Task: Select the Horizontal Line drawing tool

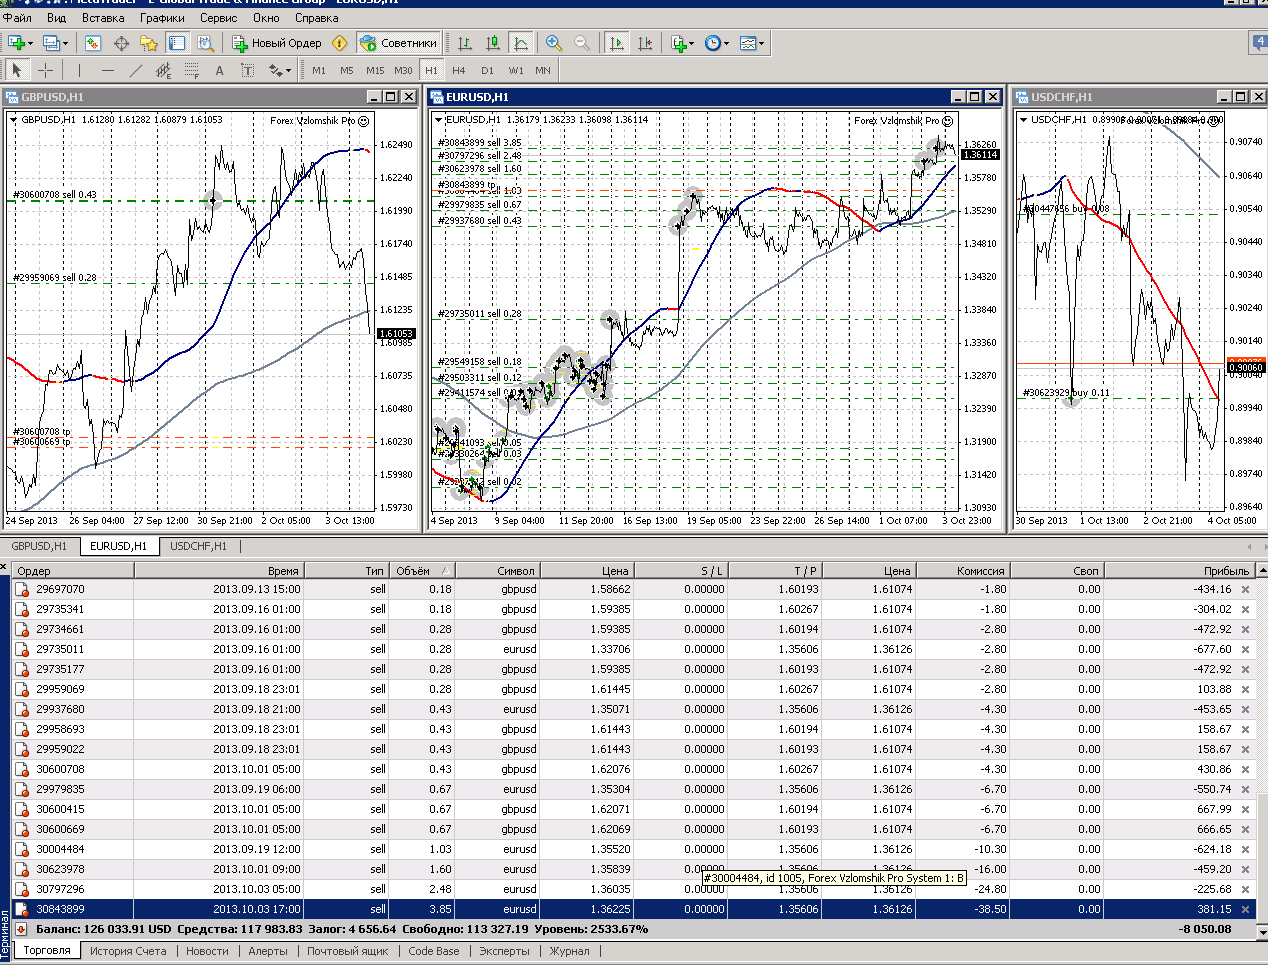Action: pyautogui.click(x=107, y=70)
